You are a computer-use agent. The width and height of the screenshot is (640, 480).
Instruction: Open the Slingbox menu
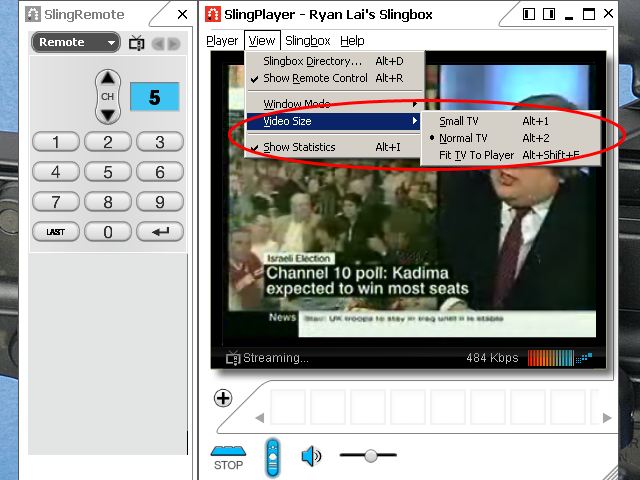[x=308, y=41]
